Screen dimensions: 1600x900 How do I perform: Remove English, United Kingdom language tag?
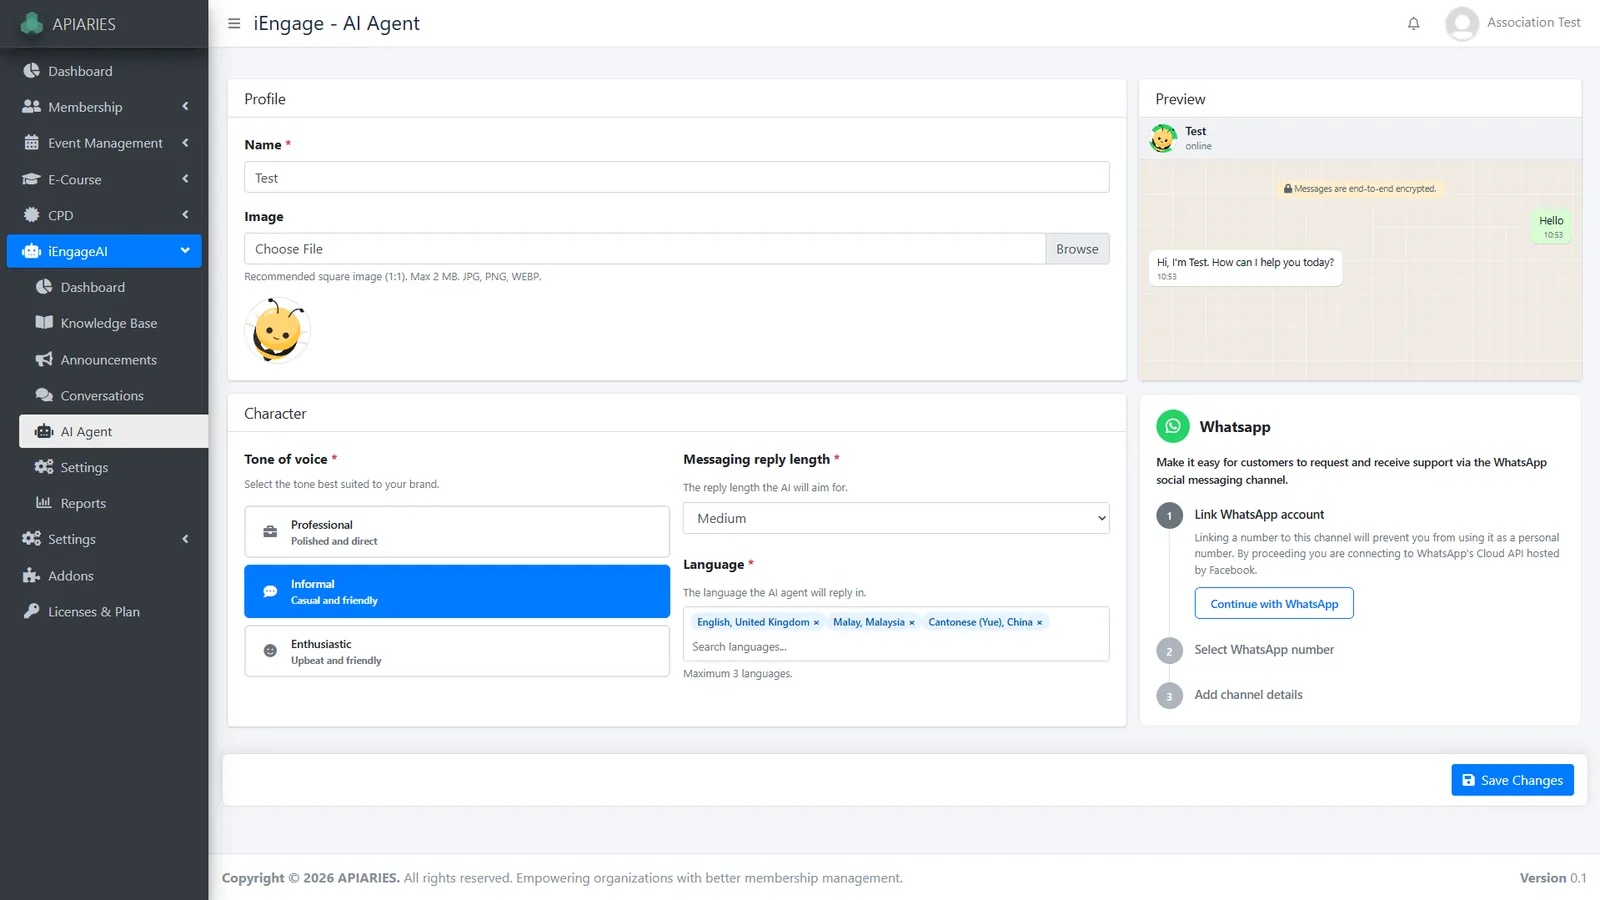pos(816,623)
